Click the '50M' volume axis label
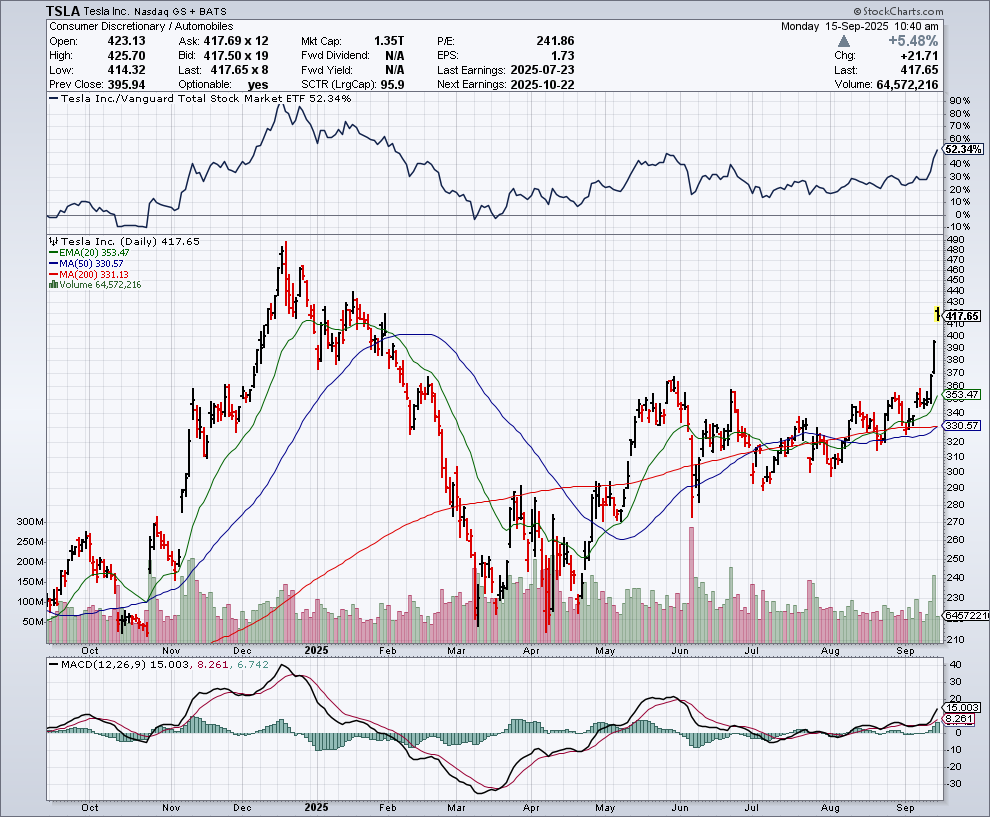Image resolution: width=990 pixels, height=817 pixels. pyautogui.click(x=33, y=622)
